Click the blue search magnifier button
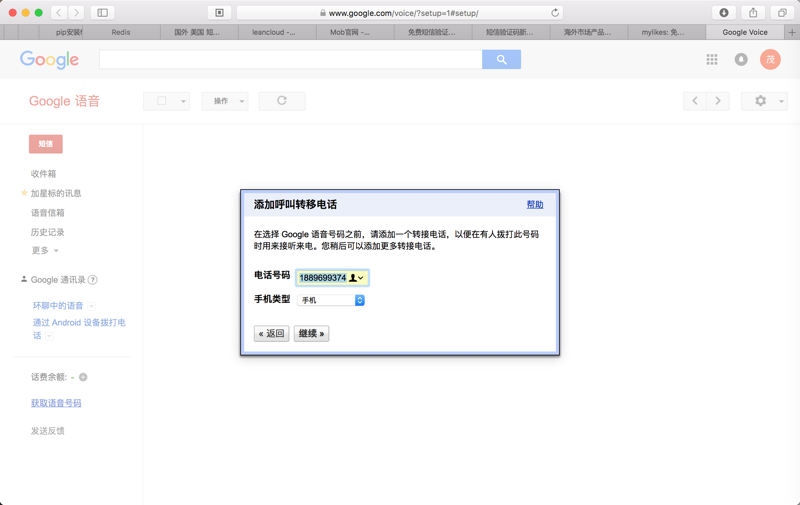This screenshot has width=800, height=505. 502,59
